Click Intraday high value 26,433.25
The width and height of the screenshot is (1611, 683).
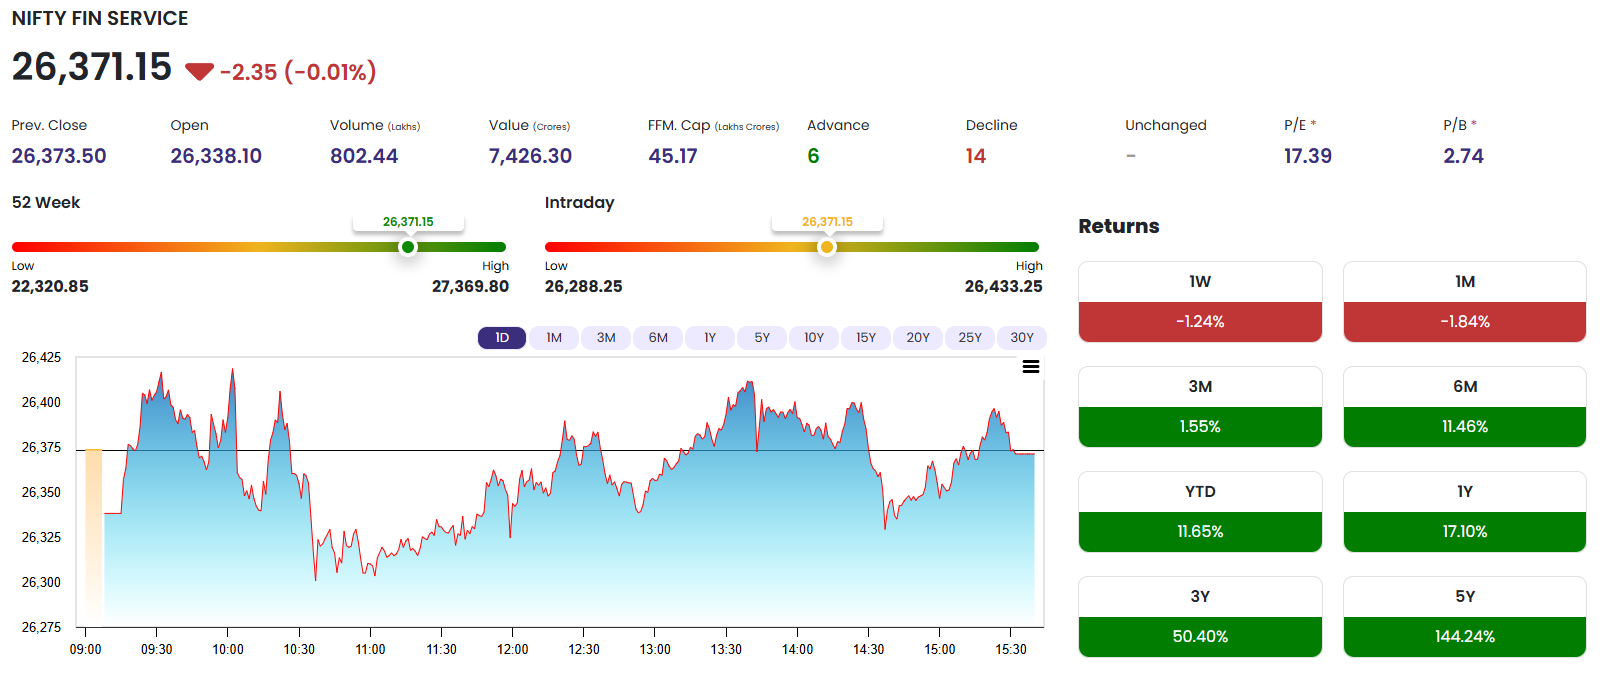click(x=1003, y=286)
